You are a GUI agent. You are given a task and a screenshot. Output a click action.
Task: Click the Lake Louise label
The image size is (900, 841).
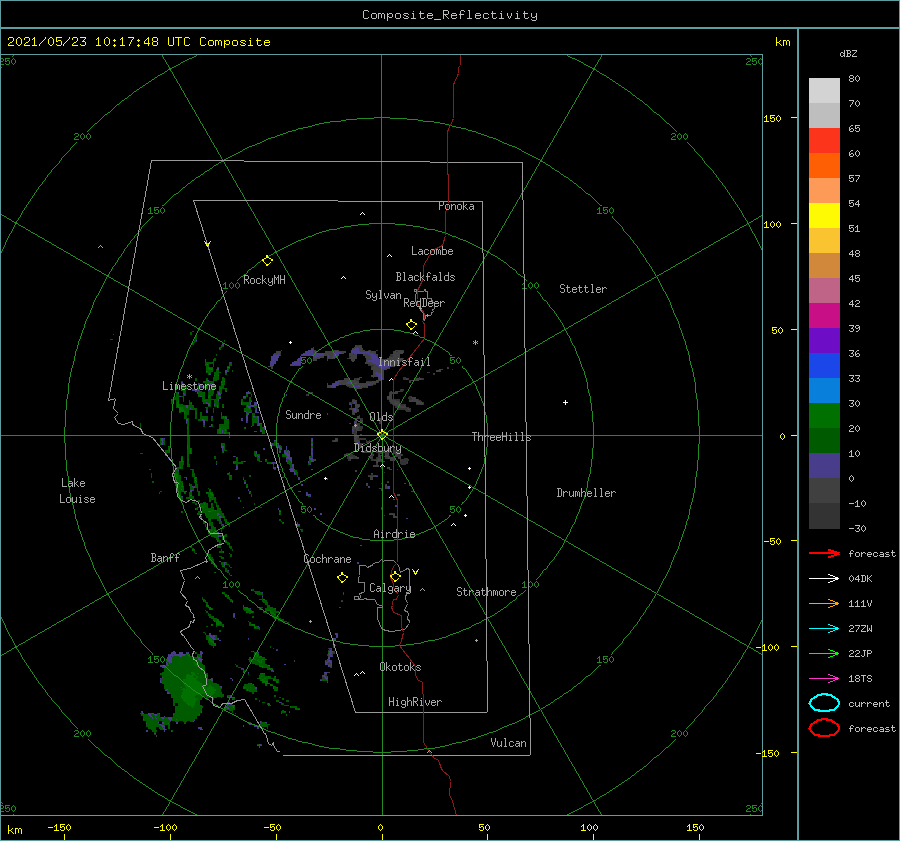(x=77, y=491)
